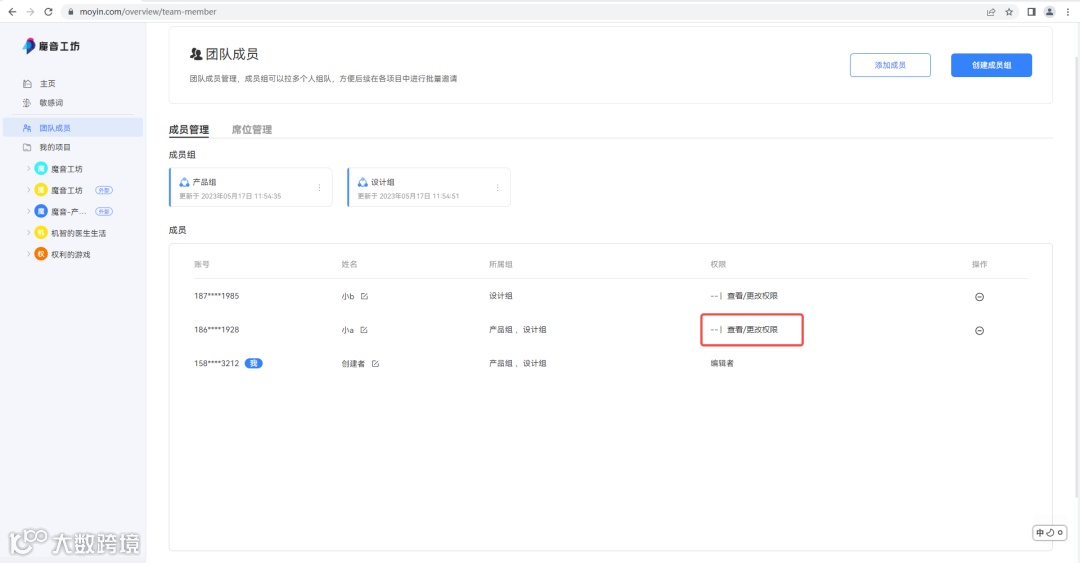This screenshot has width=1080, height=563.
Task: Click account 158****3212 in the table
Action: [x=216, y=363]
